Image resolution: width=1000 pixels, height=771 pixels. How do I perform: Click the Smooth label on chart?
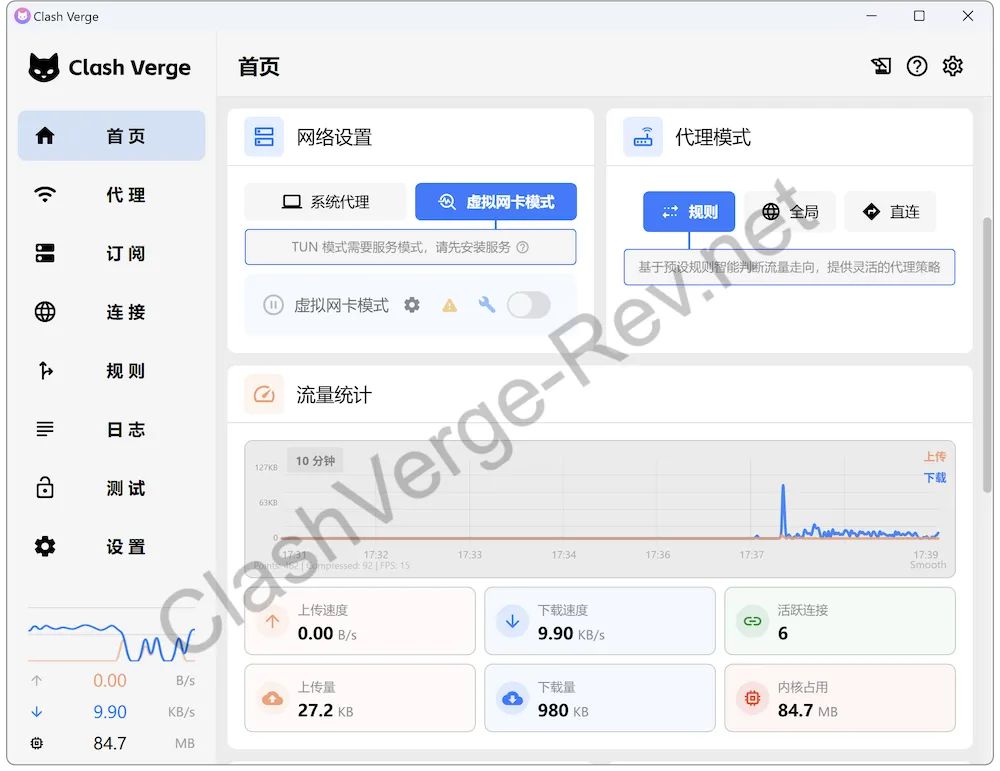(x=928, y=565)
